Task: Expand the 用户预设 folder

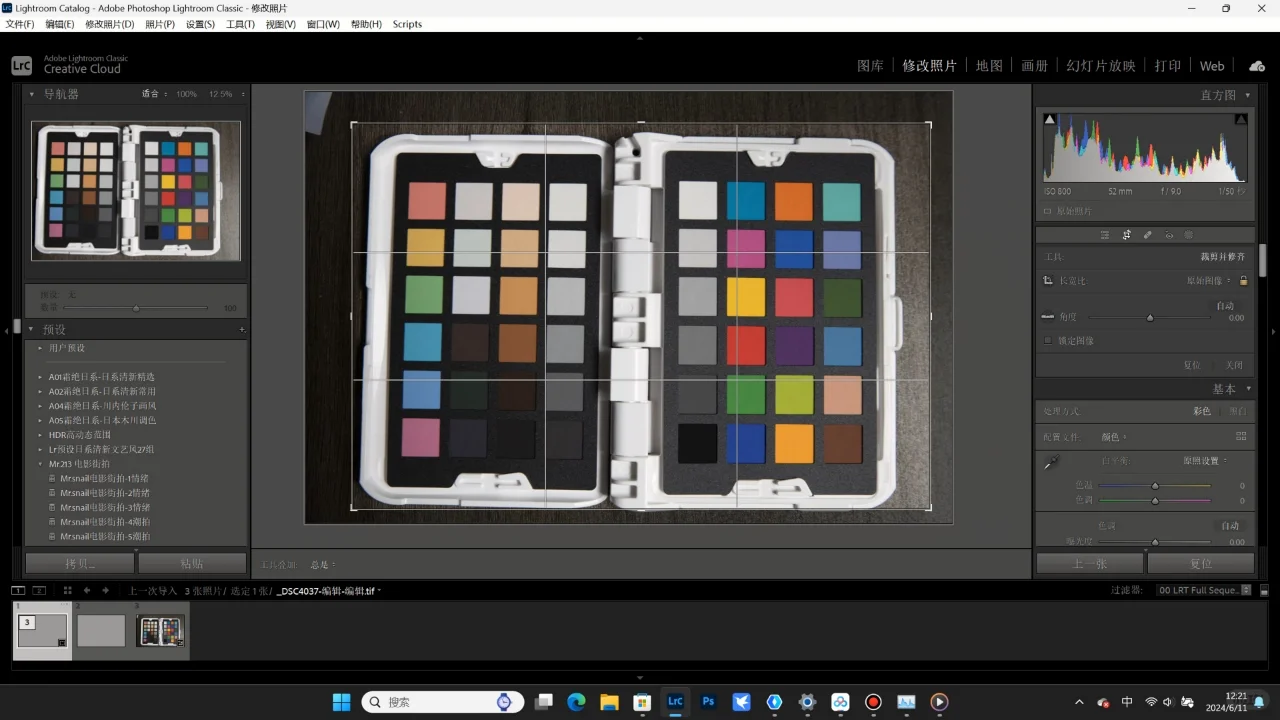Action: click(x=40, y=348)
